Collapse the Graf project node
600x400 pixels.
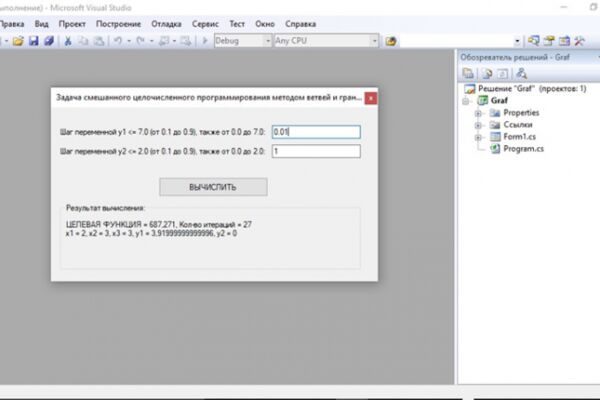(466, 101)
